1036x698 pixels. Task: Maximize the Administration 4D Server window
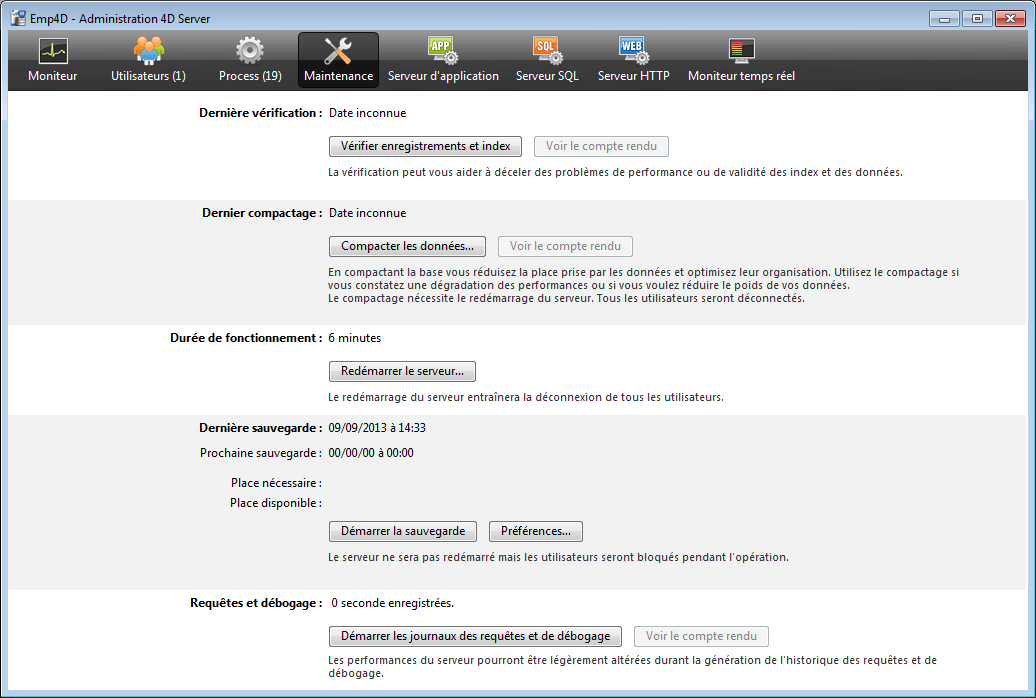(x=975, y=18)
